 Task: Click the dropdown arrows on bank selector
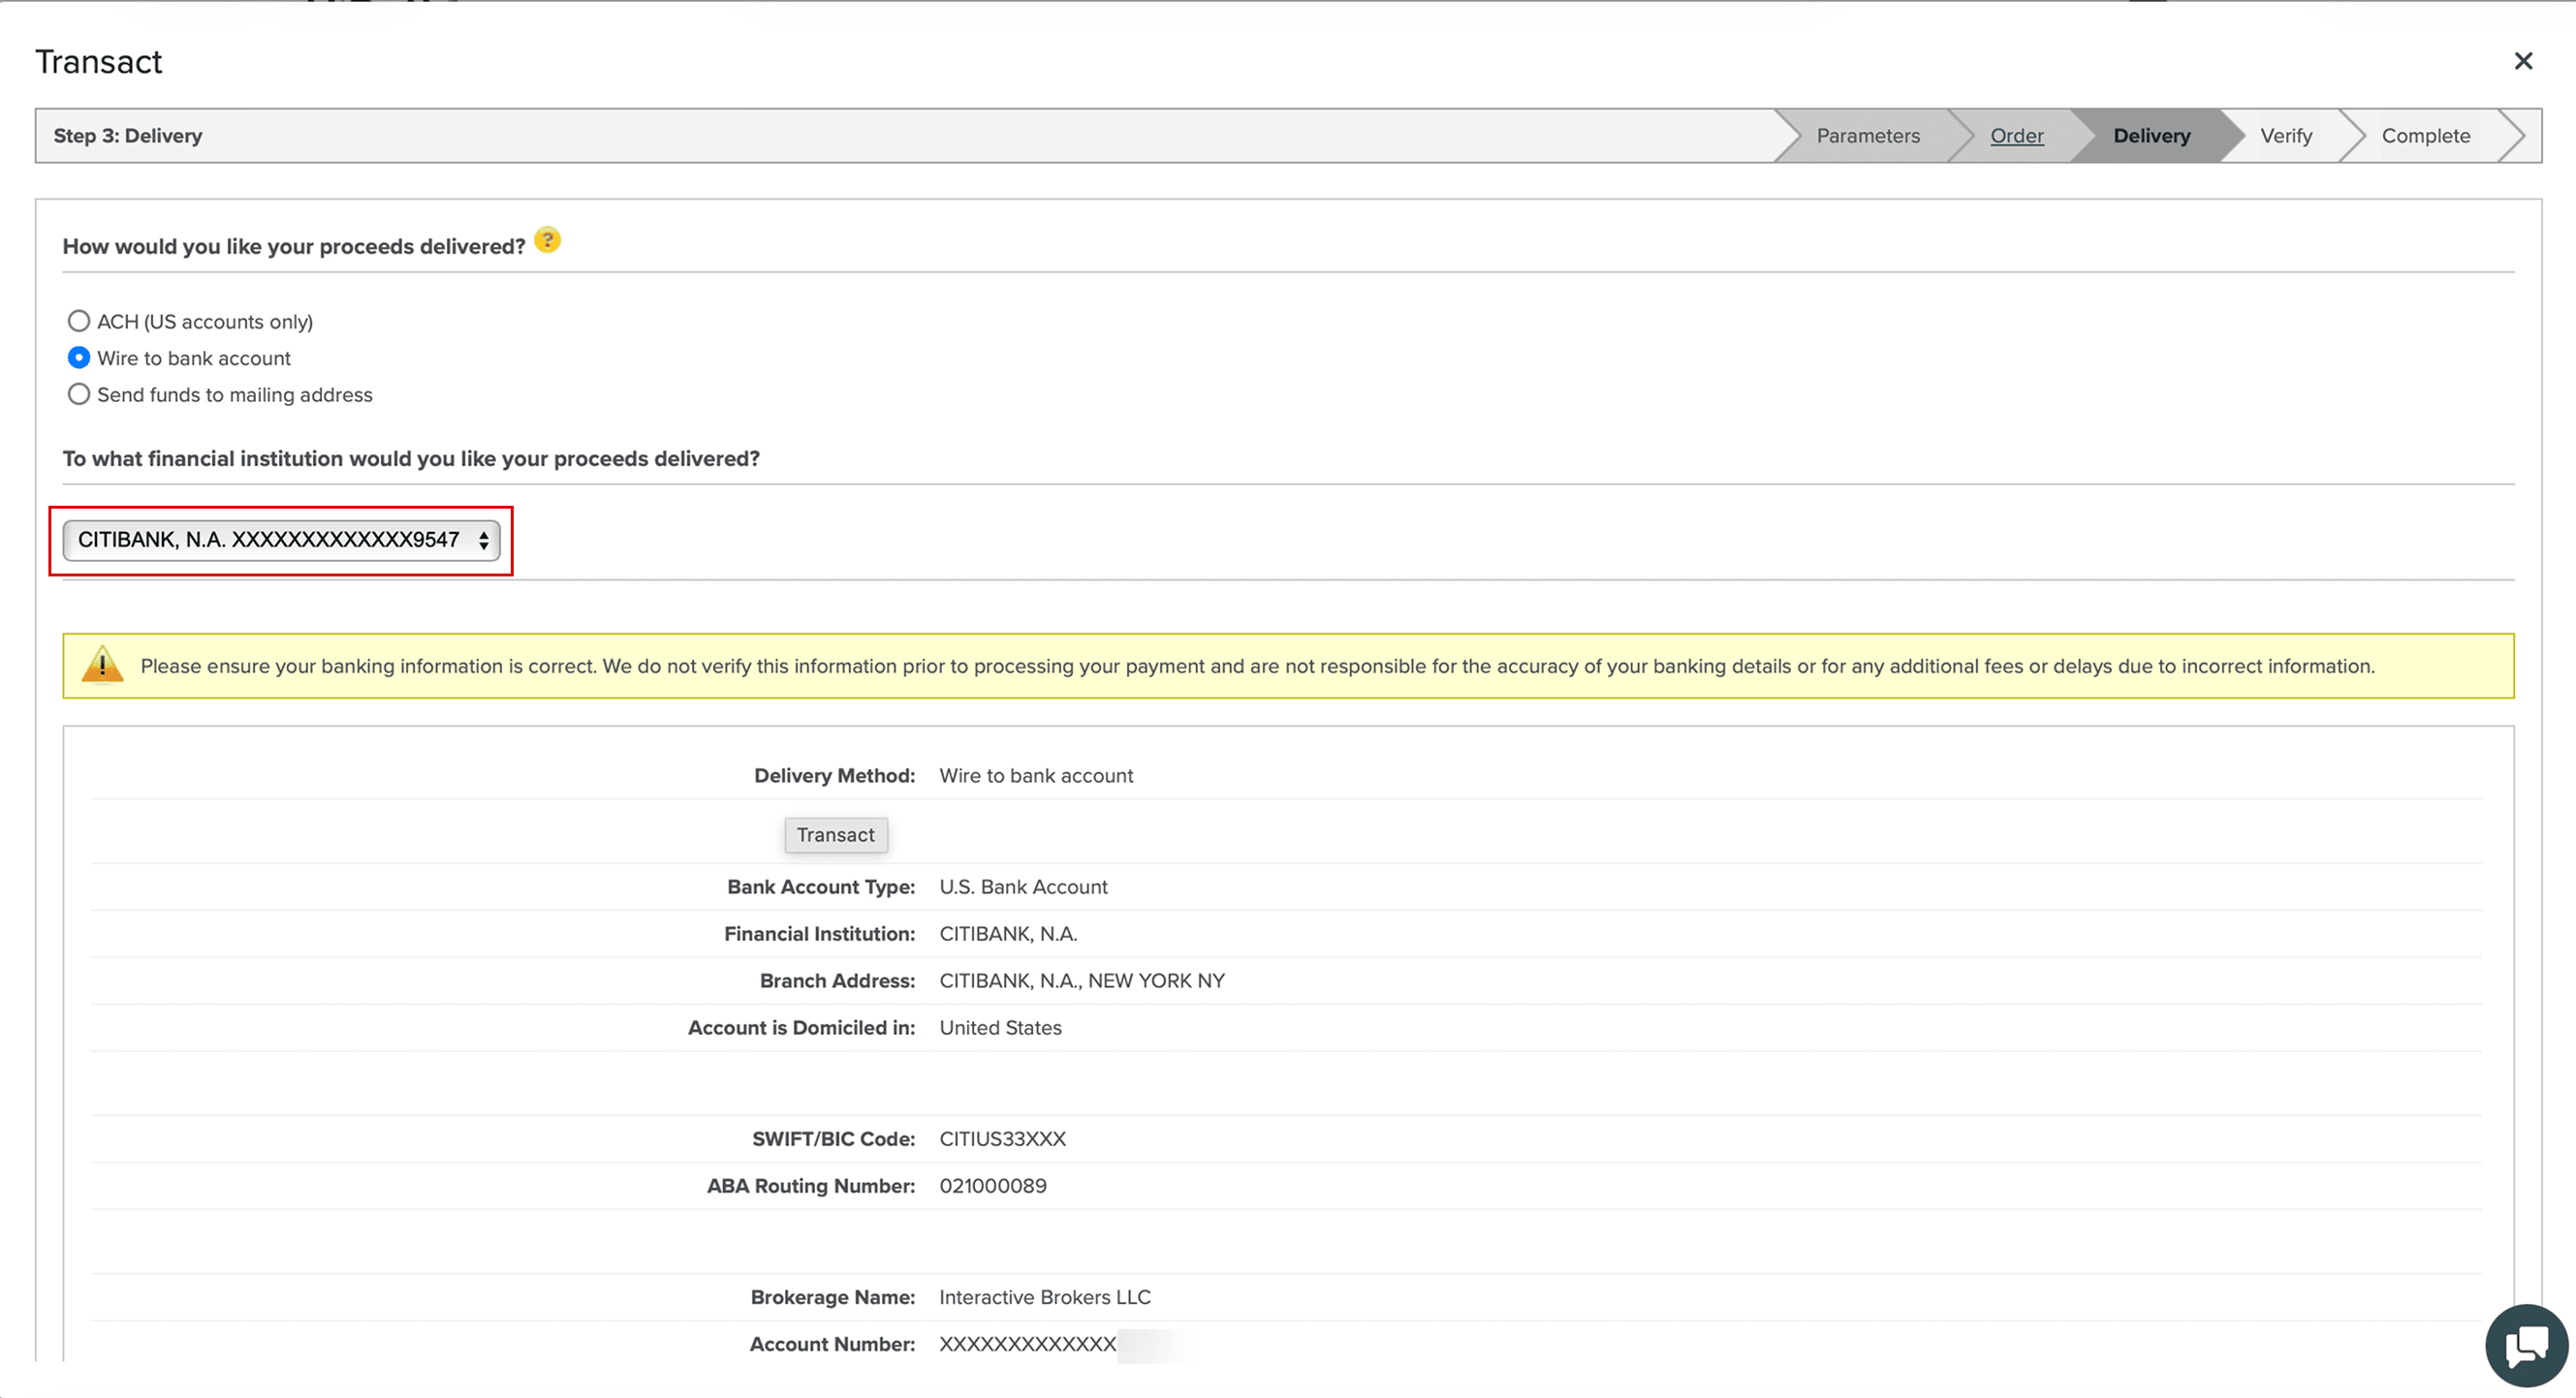(x=484, y=541)
